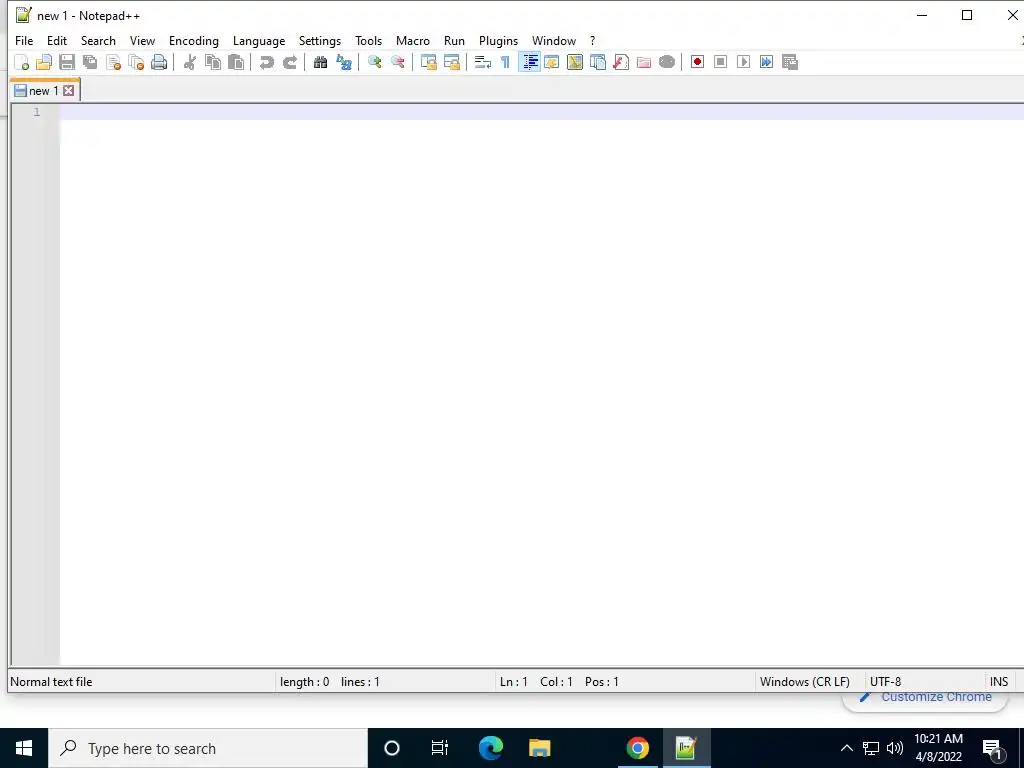The image size is (1024, 768).
Task: Click the Close All toolbar icon
Action: (136, 62)
